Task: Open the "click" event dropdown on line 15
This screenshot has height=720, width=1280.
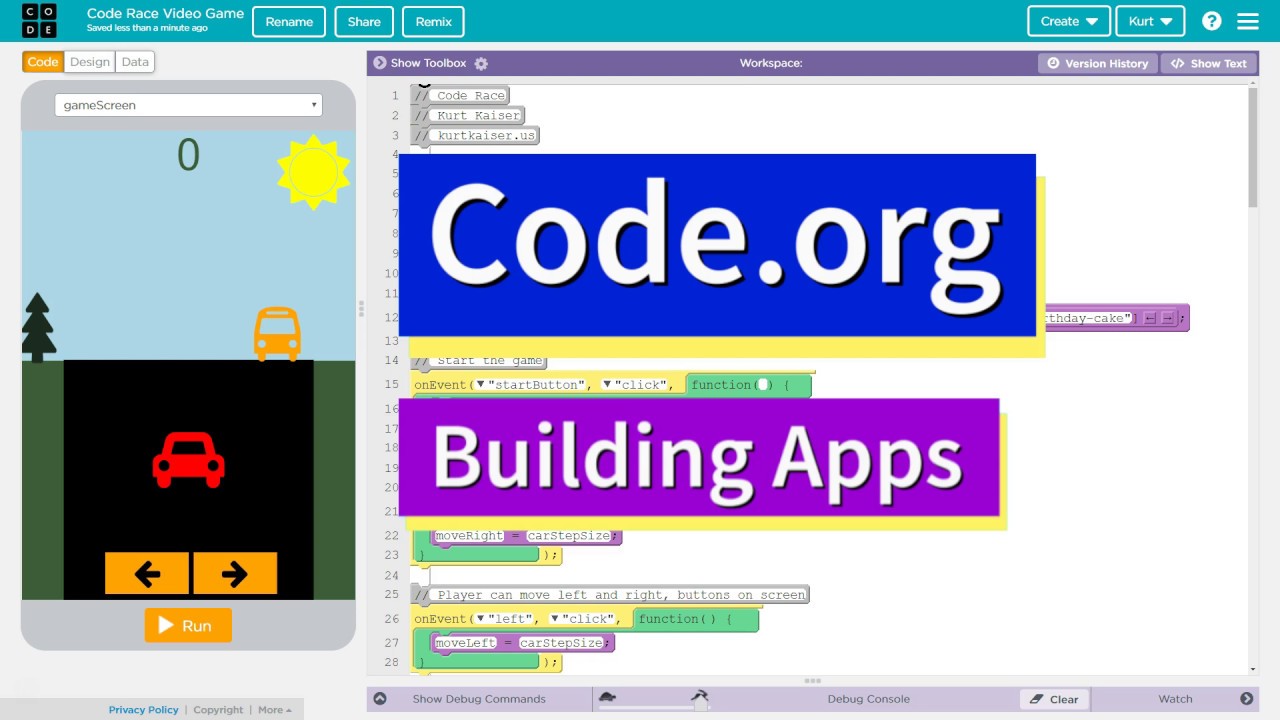Action: click(x=607, y=385)
